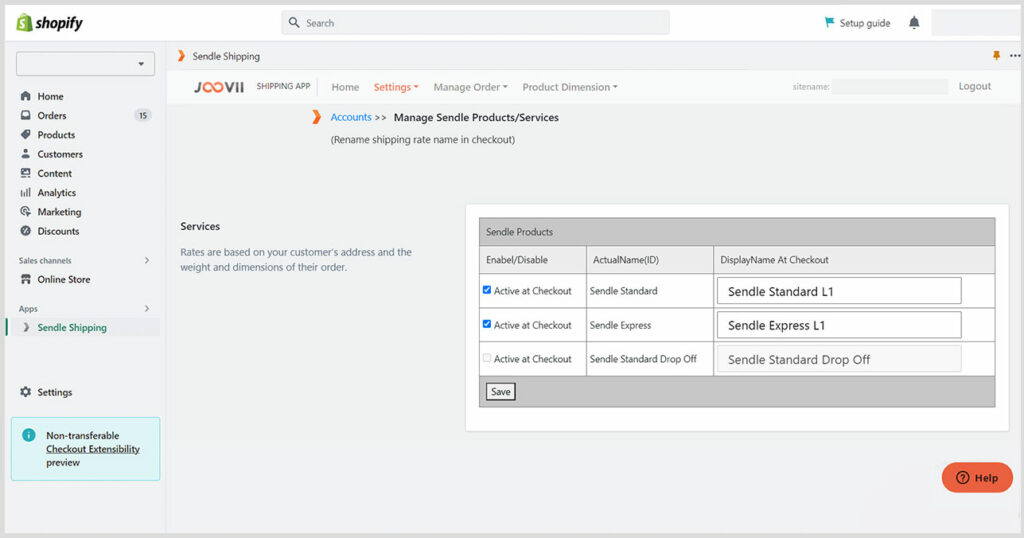1024x538 pixels.
Task: Open the Manage Order dropdown
Action: [x=470, y=87]
